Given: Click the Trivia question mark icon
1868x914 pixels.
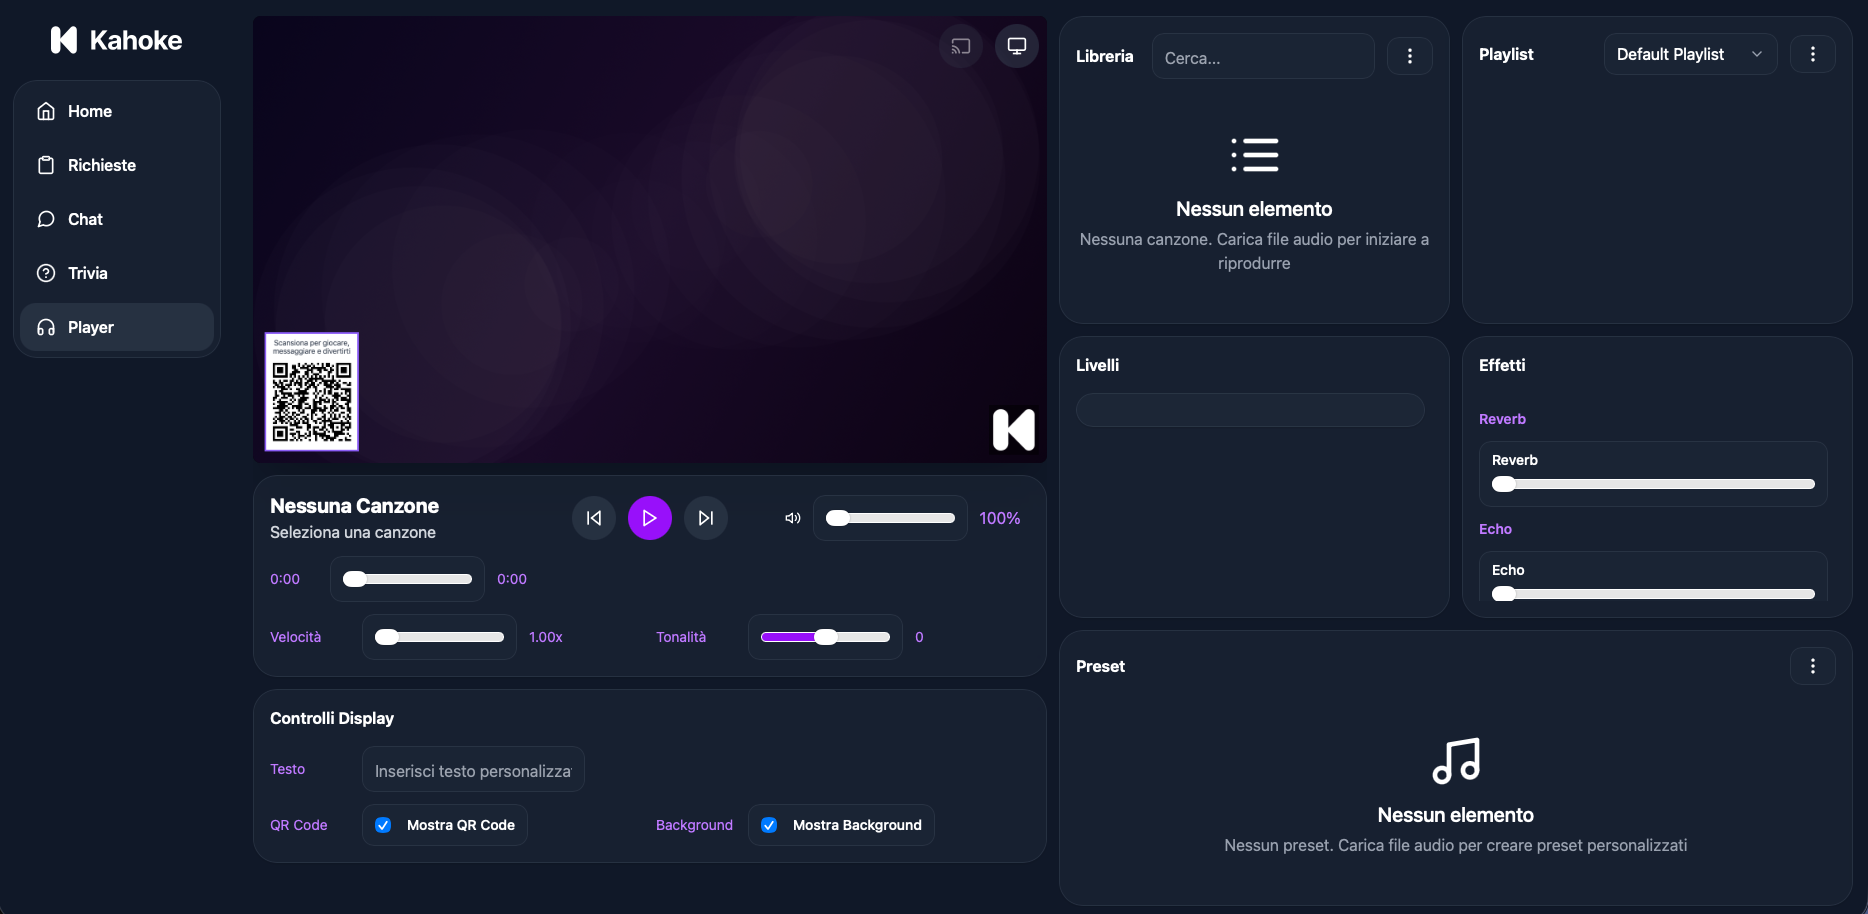Looking at the screenshot, I should pyautogui.click(x=46, y=272).
